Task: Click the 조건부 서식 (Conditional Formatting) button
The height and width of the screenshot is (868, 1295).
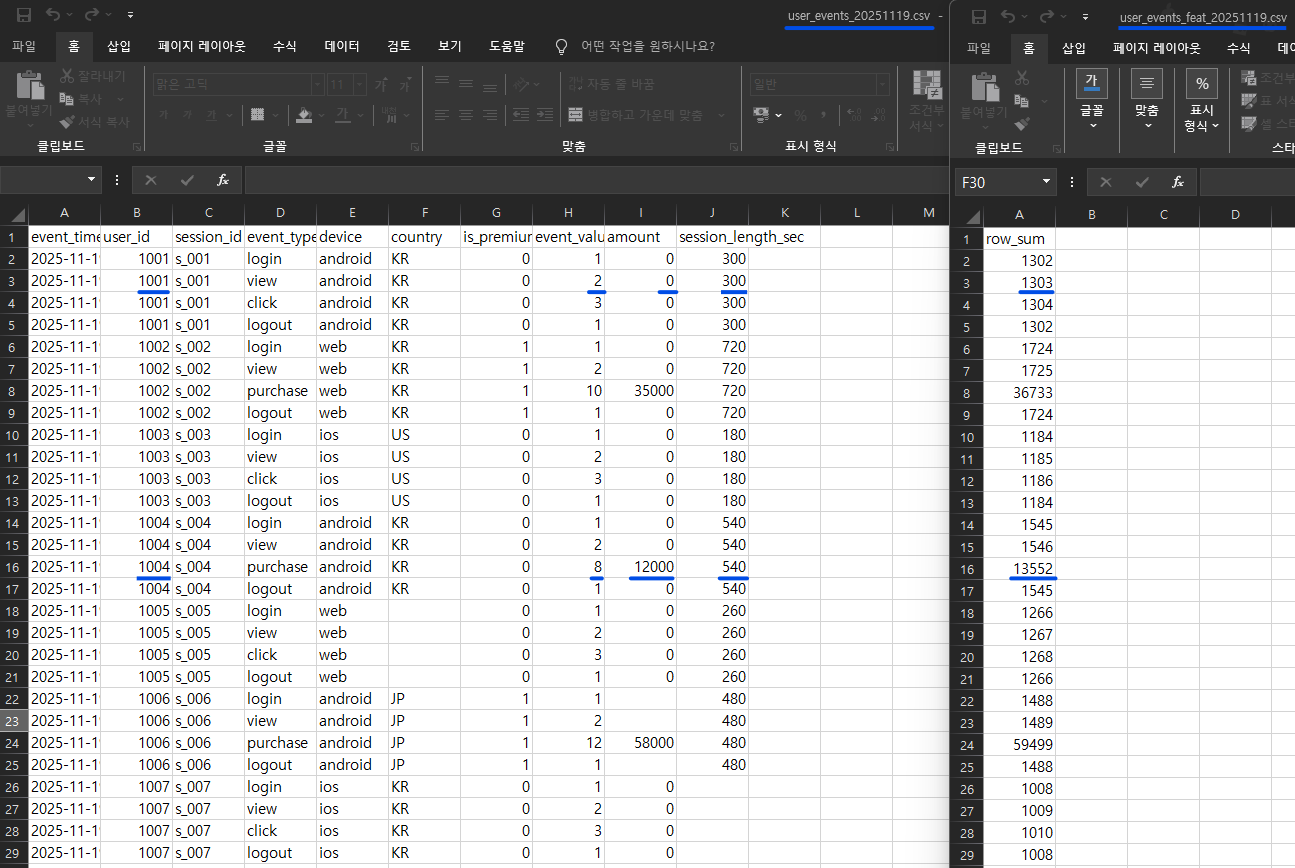Action: point(927,100)
